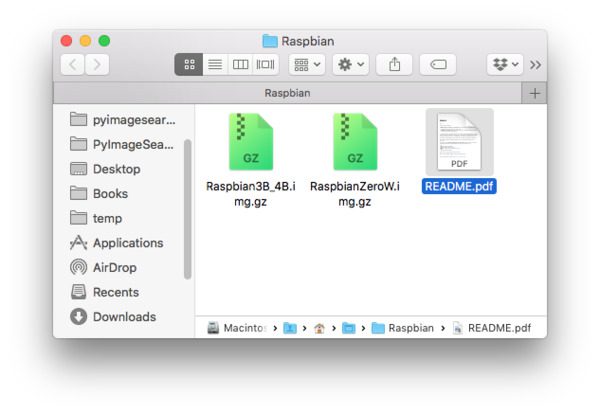The height and width of the screenshot is (414, 600).
Task: Open the gear action menu
Action: (351, 64)
